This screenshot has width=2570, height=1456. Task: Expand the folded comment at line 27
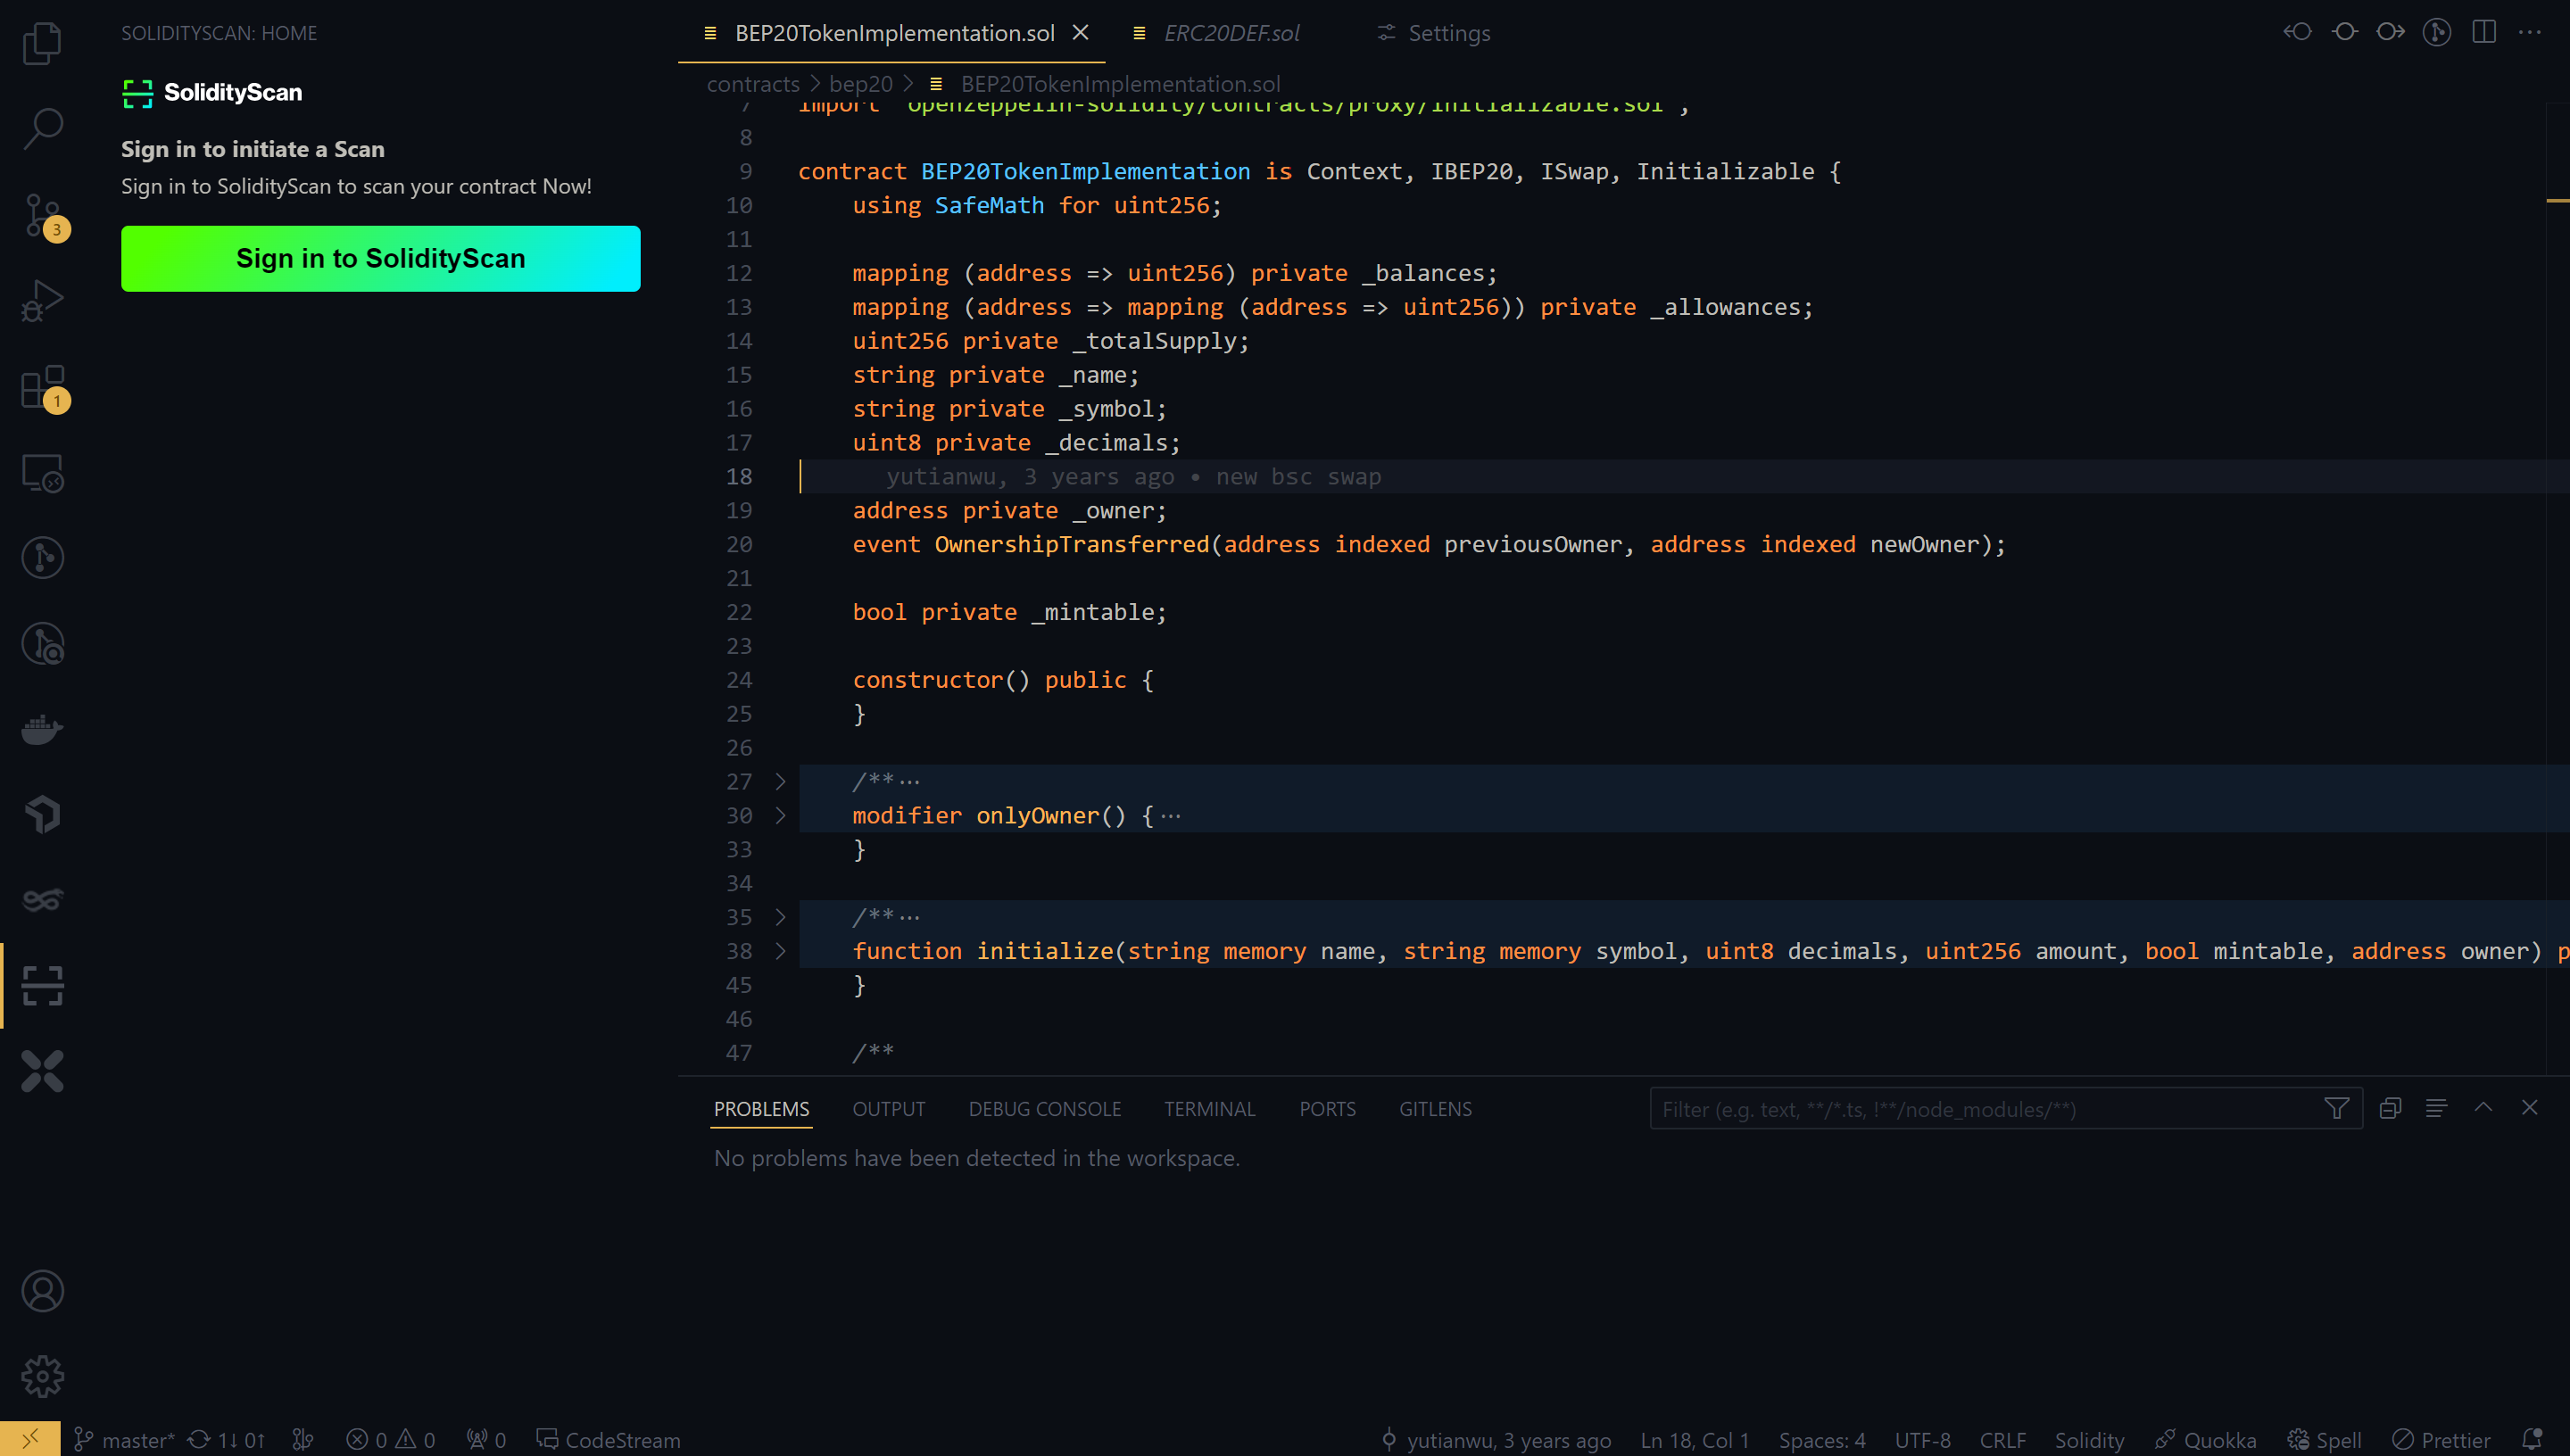click(x=780, y=781)
